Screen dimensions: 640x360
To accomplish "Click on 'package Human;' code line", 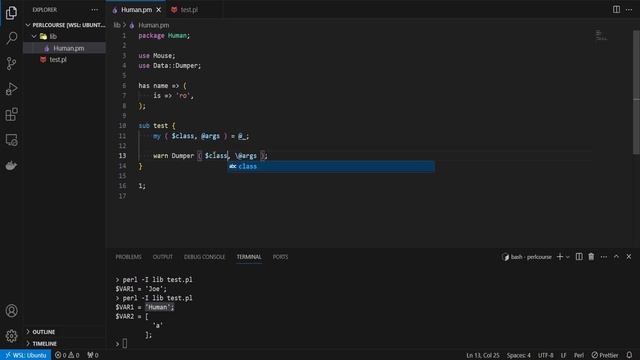I will click(164, 36).
